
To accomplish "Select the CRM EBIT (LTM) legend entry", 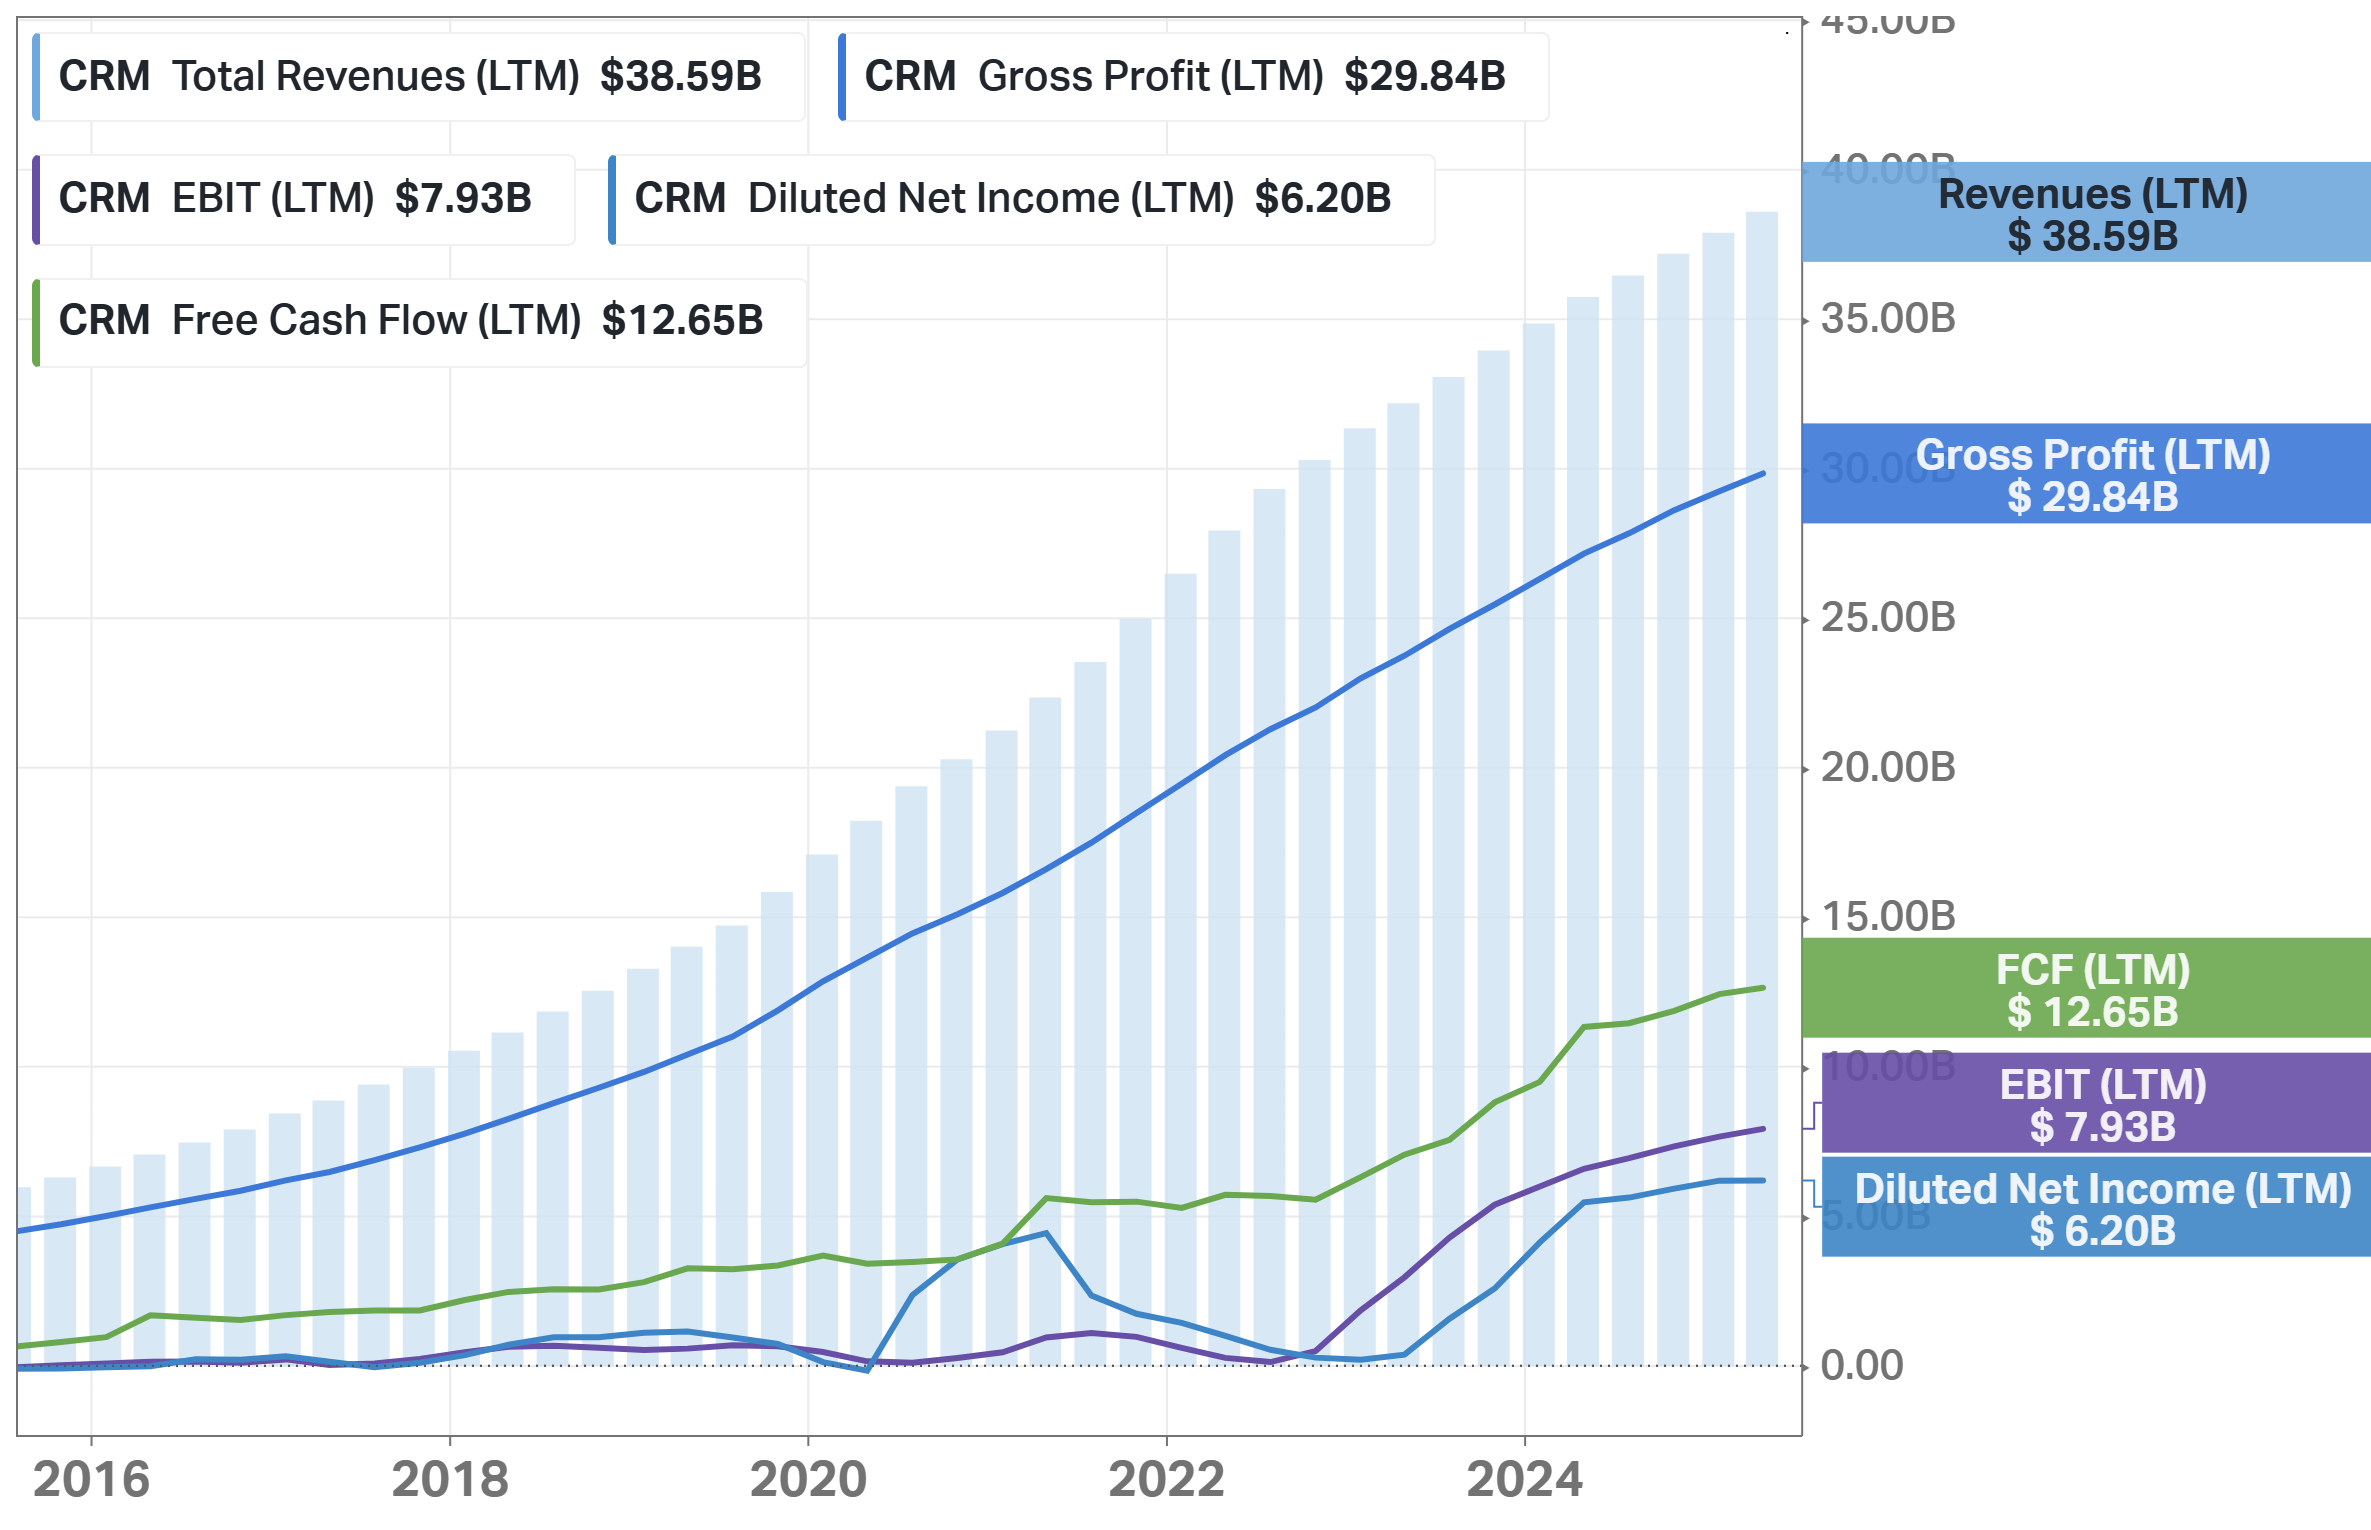I will (x=303, y=199).
